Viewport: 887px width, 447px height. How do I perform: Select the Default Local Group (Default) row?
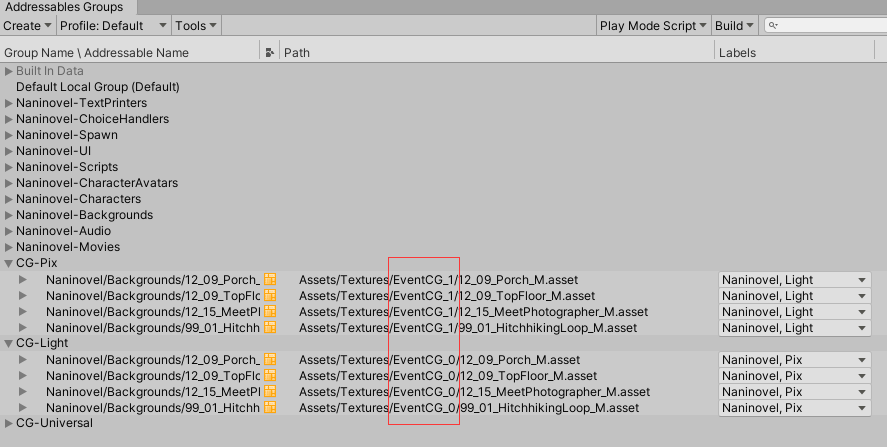pos(97,87)
